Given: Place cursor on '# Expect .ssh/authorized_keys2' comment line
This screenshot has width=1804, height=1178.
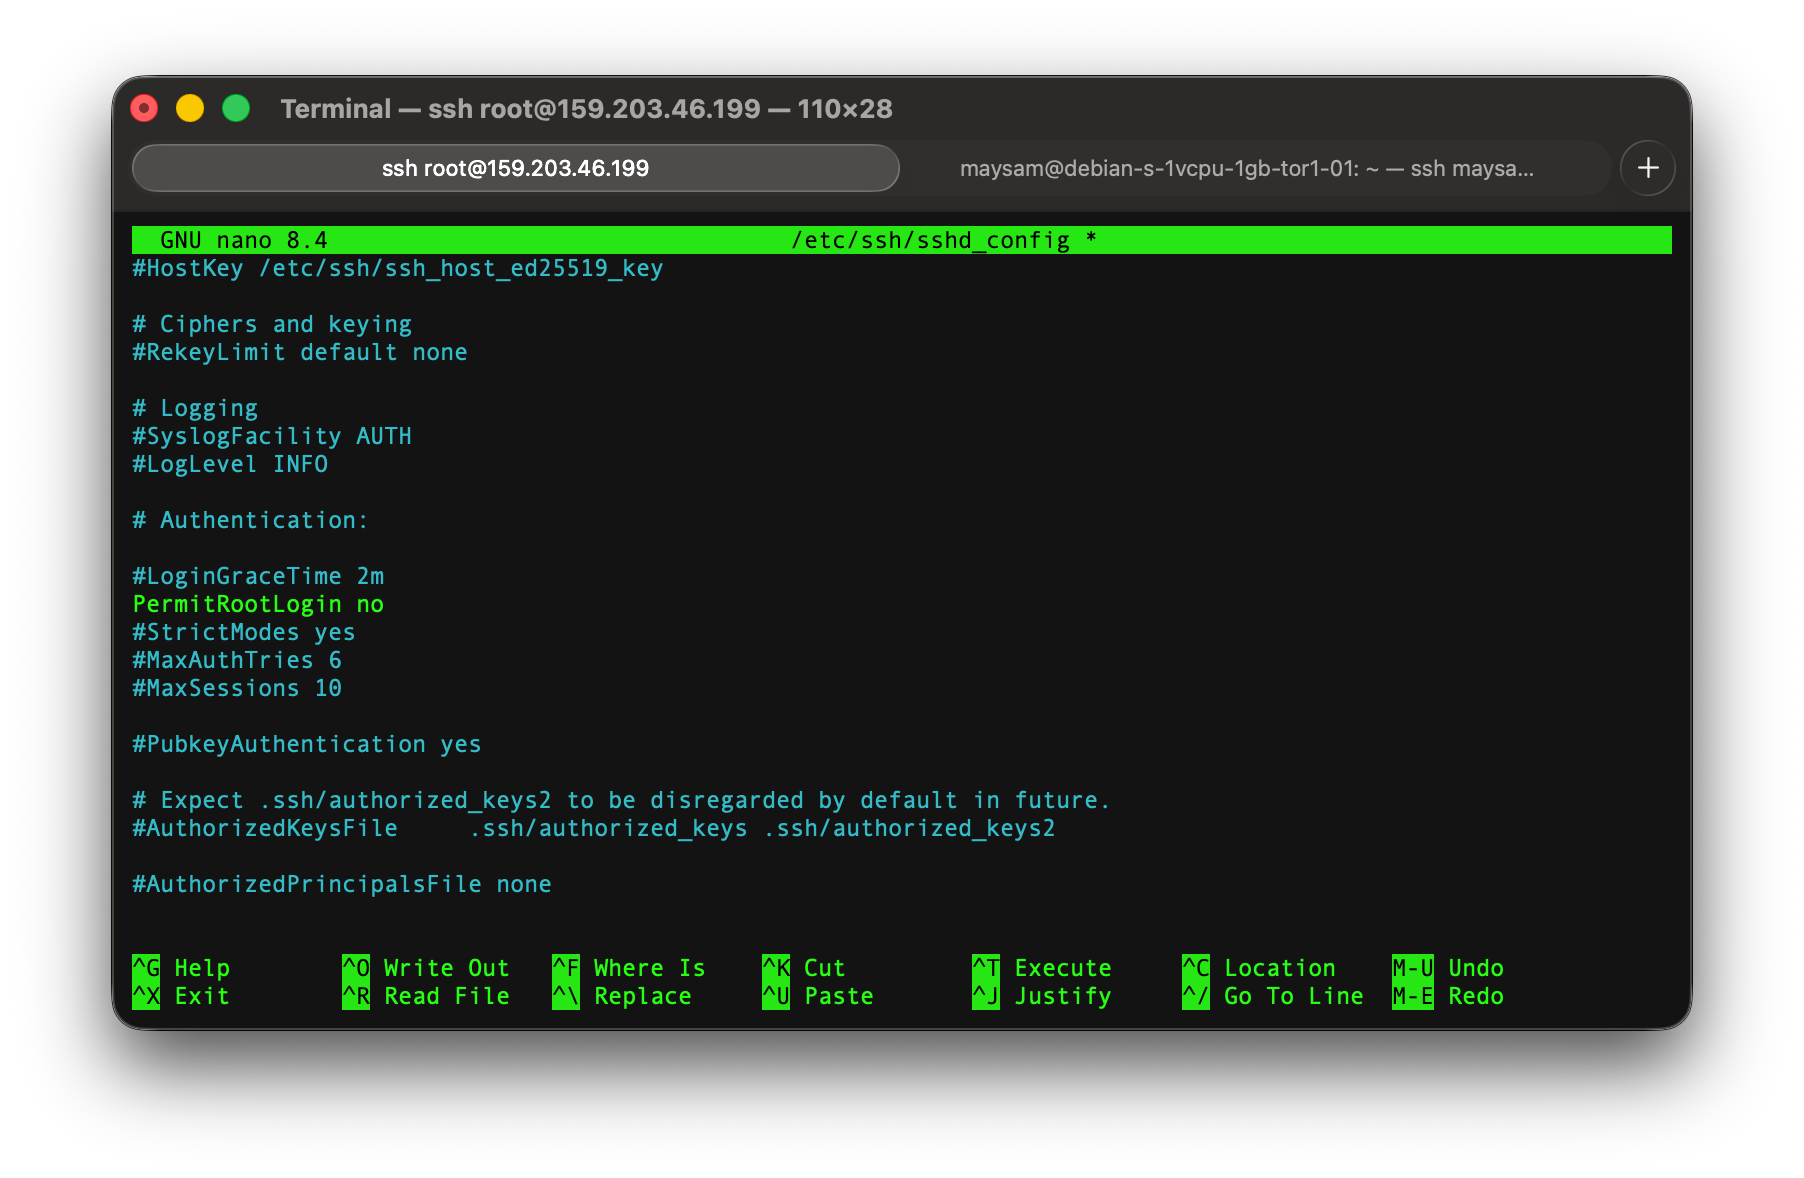Looking at the screenshot, I should (621, 800).
